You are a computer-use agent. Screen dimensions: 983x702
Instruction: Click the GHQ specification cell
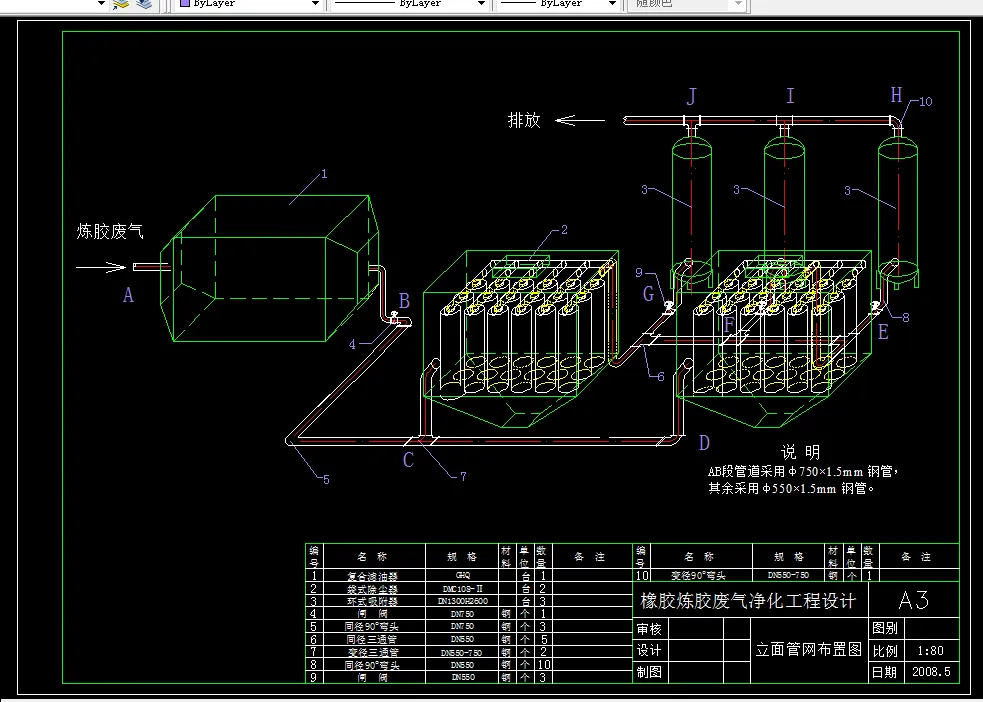(463, 575)
